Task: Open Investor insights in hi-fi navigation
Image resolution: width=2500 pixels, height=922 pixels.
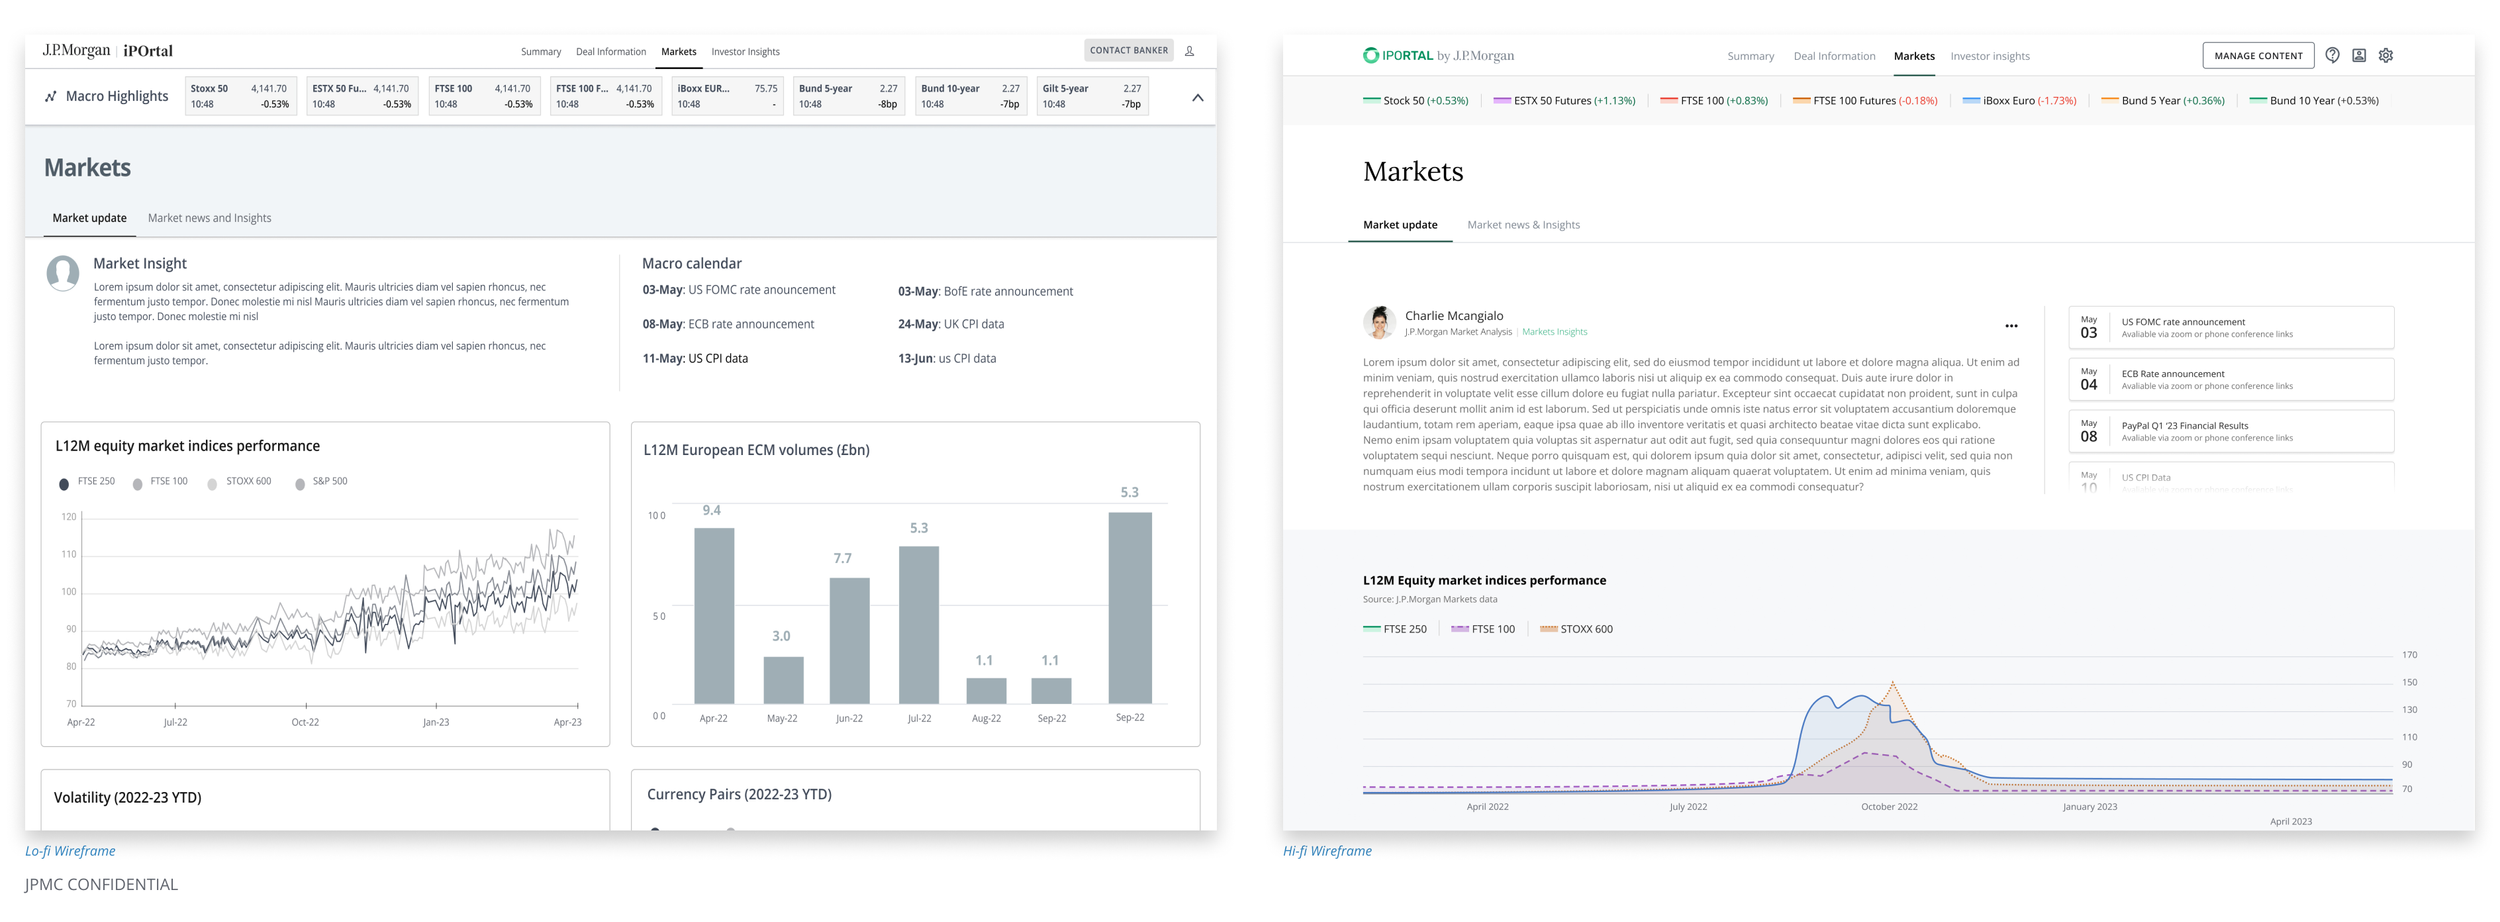Action: [x=1989, y=57]
